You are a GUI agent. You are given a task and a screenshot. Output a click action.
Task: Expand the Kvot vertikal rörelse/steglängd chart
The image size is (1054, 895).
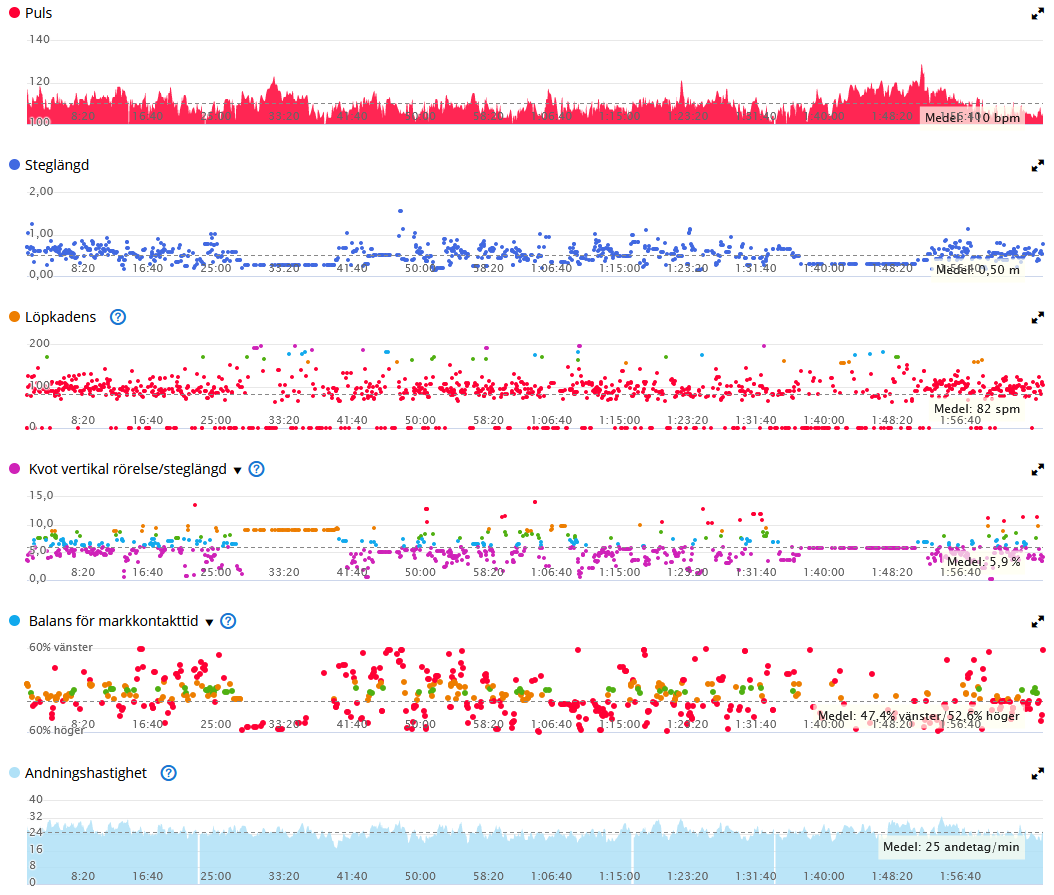coord(1038,469)
